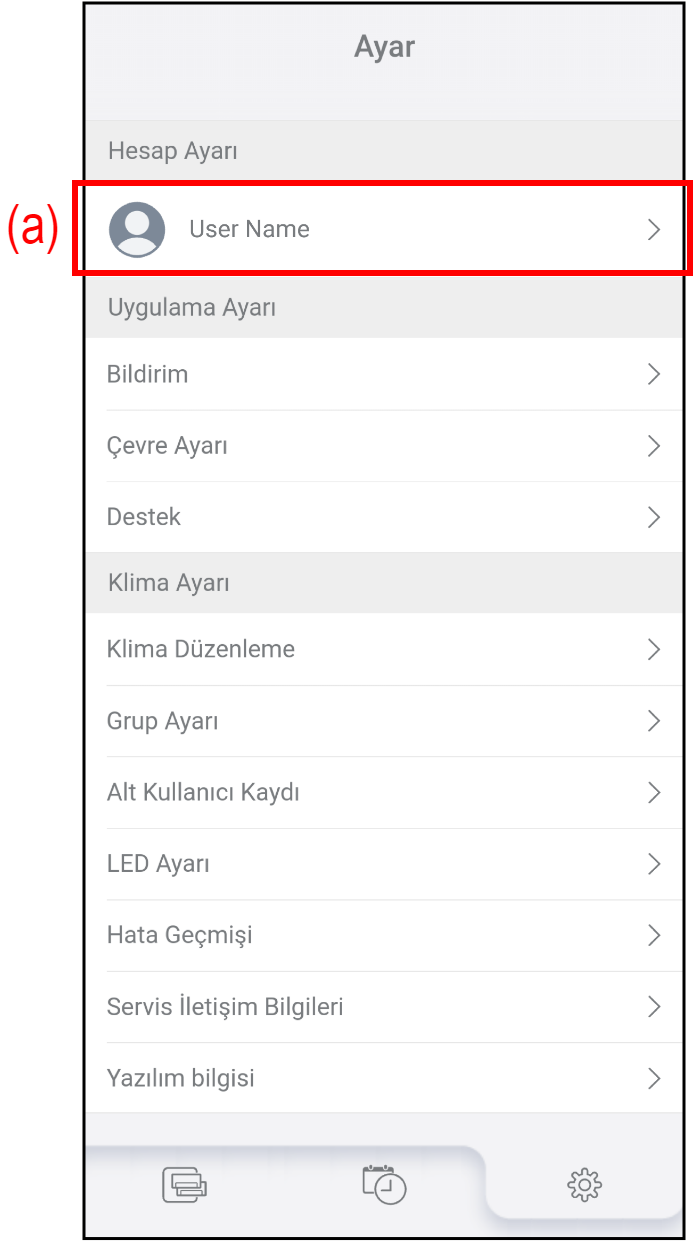Select Klima Düzenleme from the list
This screenshot has width=696, height=1243.
201,650
